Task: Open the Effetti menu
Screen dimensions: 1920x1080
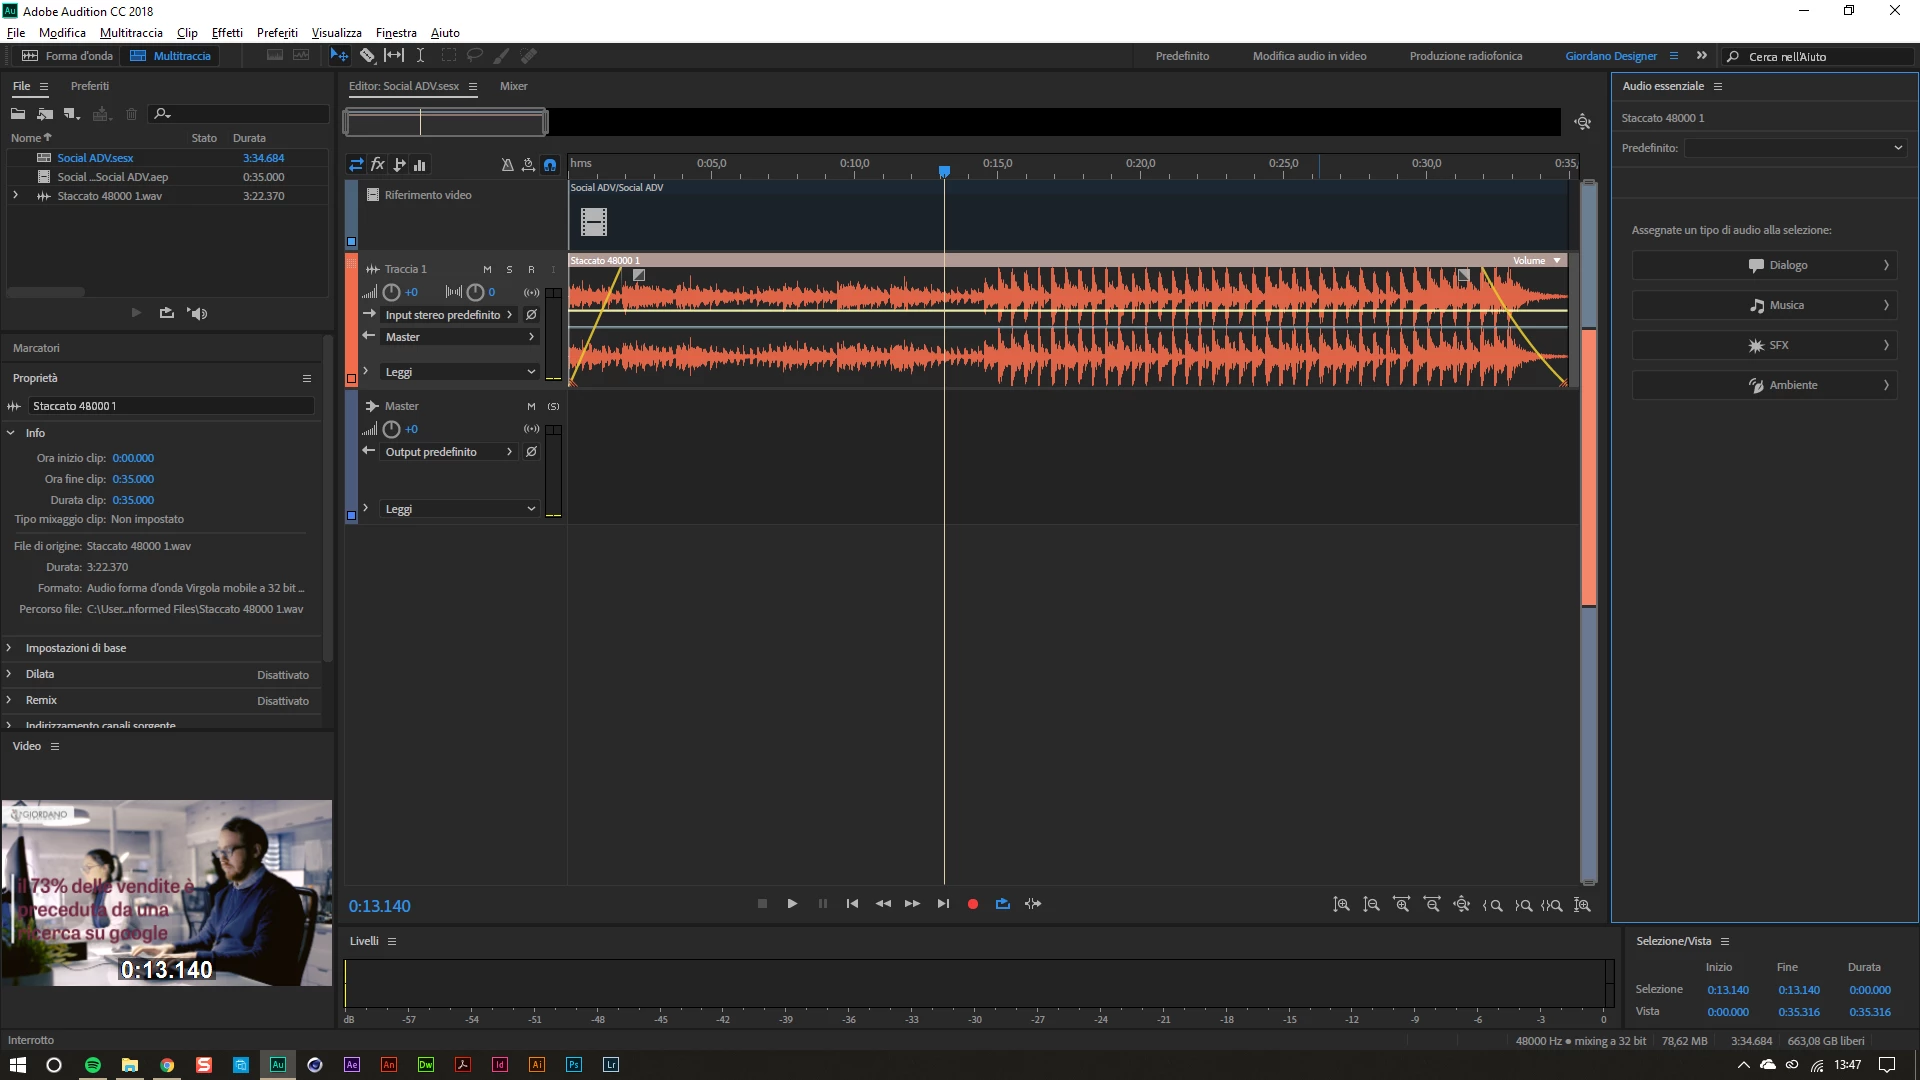Action: [x=227, y=33]
